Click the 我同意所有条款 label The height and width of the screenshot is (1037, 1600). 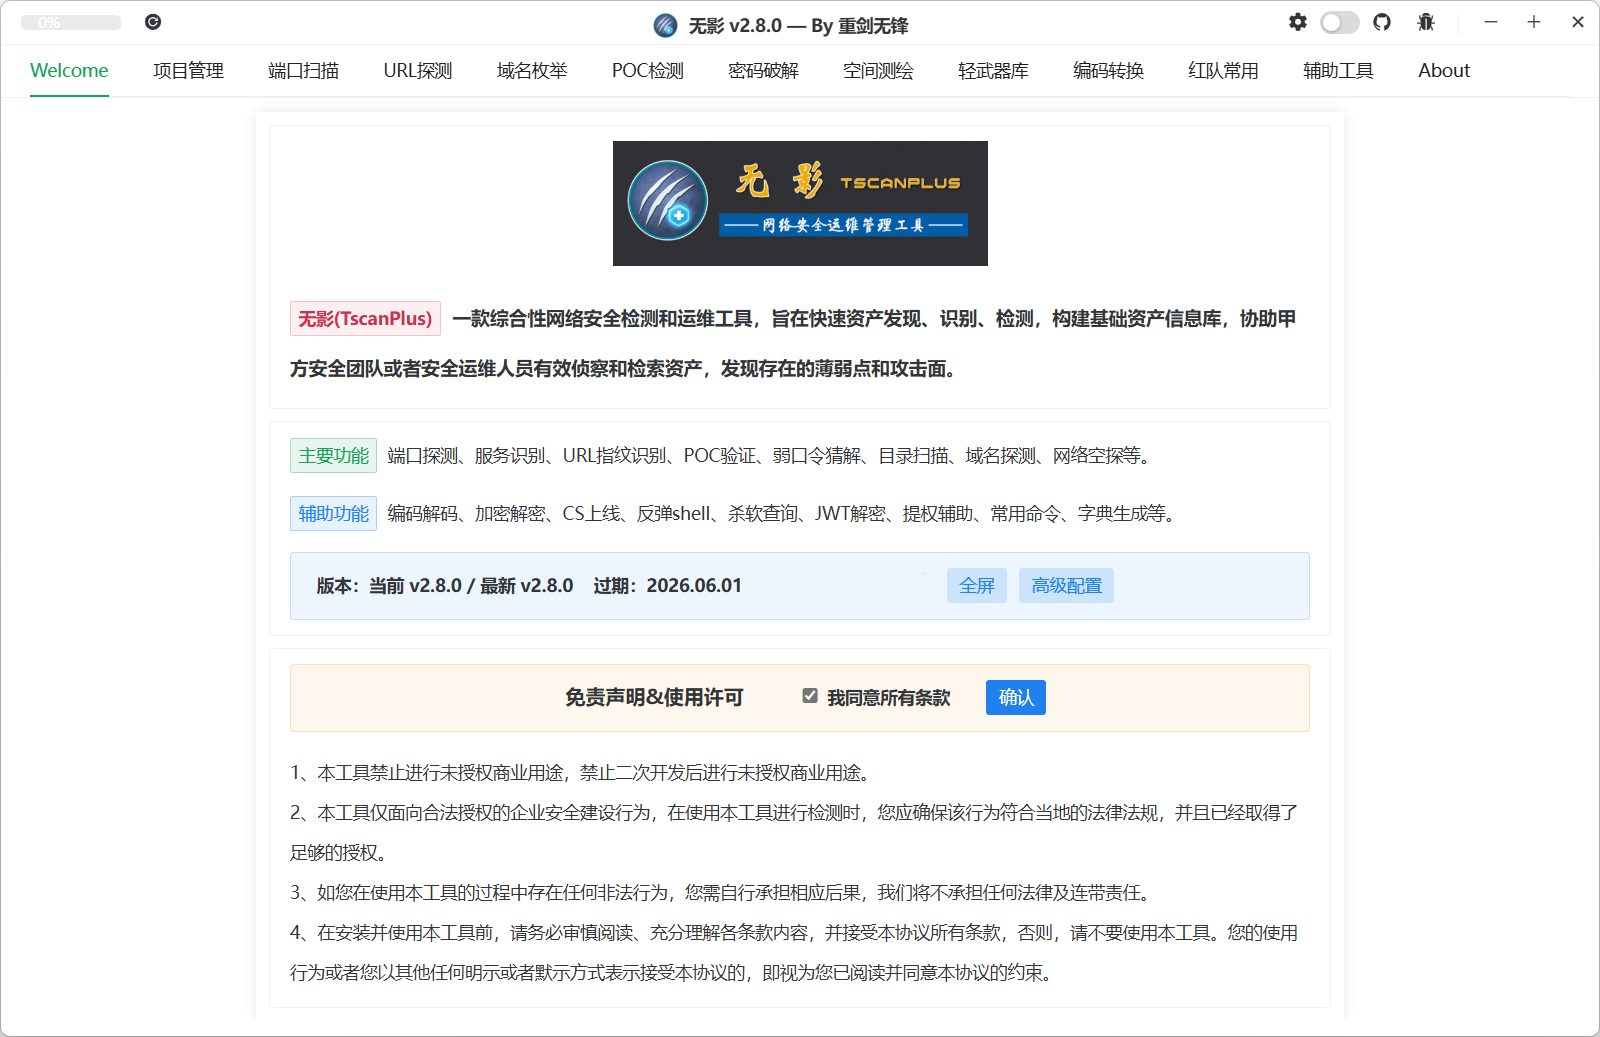click(888, 698)
